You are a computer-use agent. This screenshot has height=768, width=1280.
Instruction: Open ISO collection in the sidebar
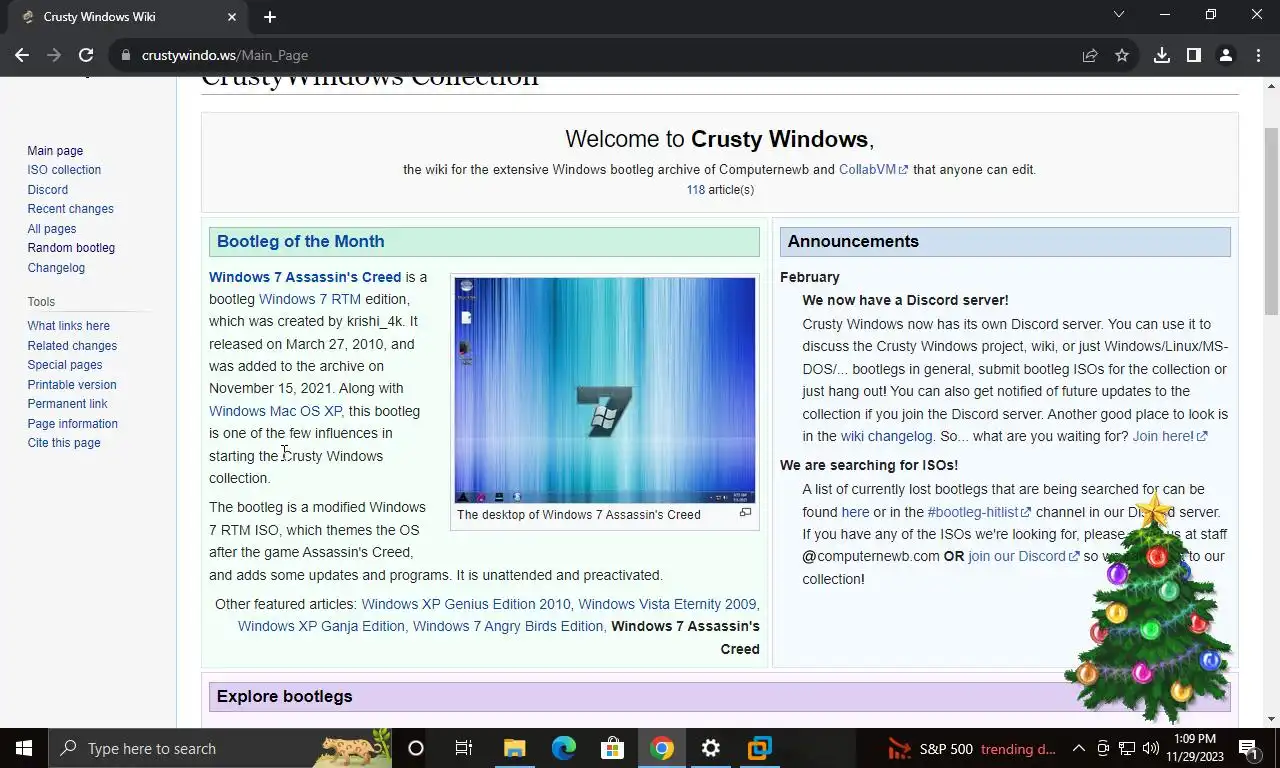click(x=64, y=170)
